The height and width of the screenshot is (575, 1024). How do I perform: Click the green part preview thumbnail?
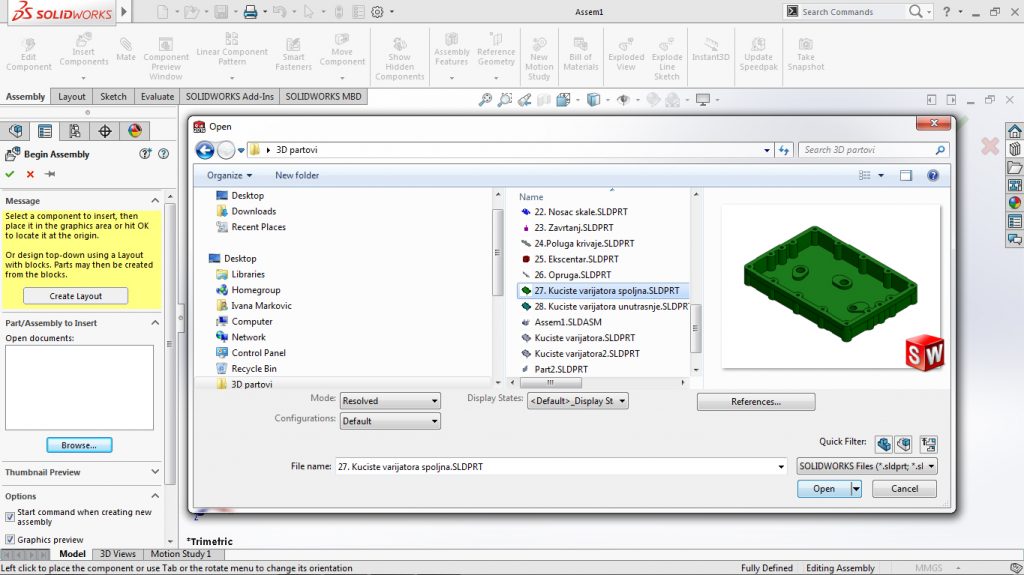click(831, 286)
